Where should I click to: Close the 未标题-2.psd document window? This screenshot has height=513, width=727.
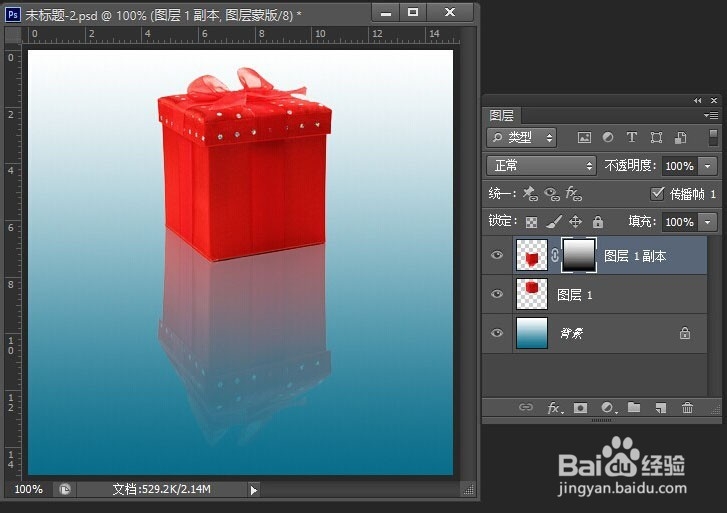point(450,13)
